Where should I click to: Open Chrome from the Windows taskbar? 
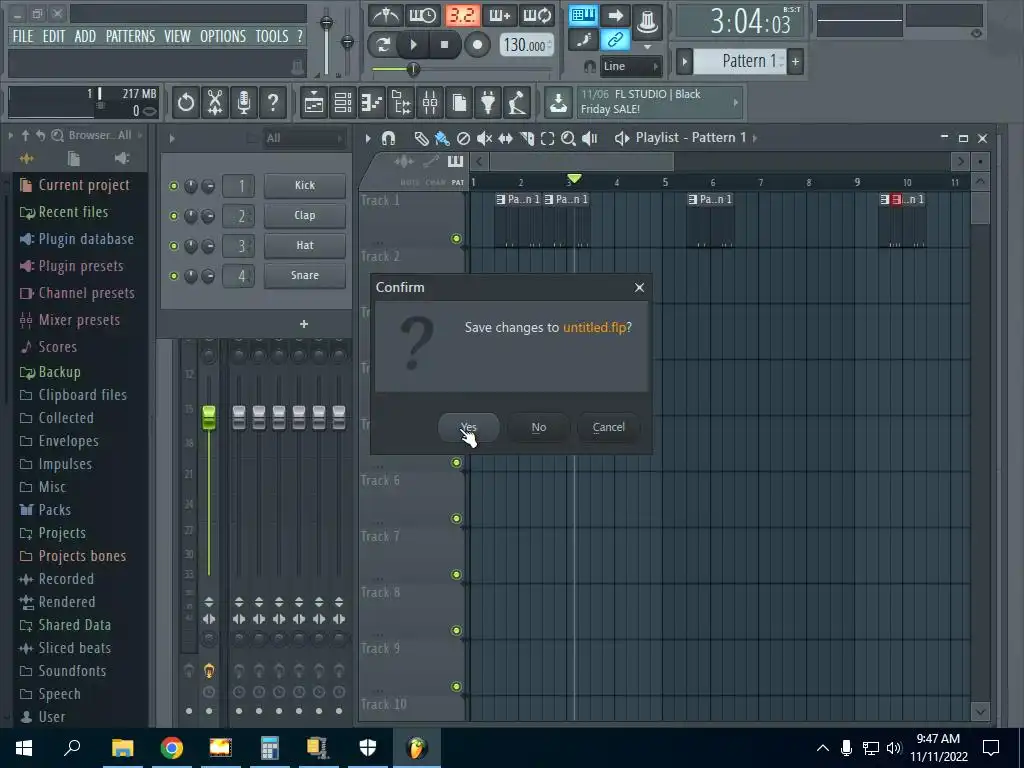click(171, 748)
